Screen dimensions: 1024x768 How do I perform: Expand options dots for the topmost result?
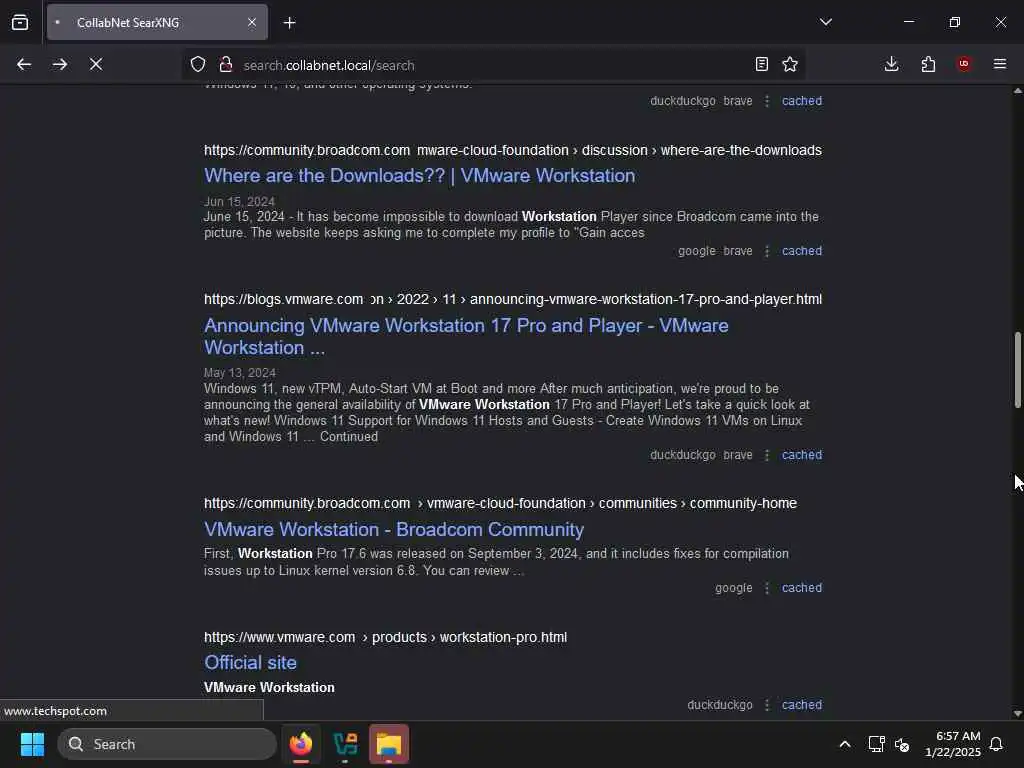tap(767, 101)
